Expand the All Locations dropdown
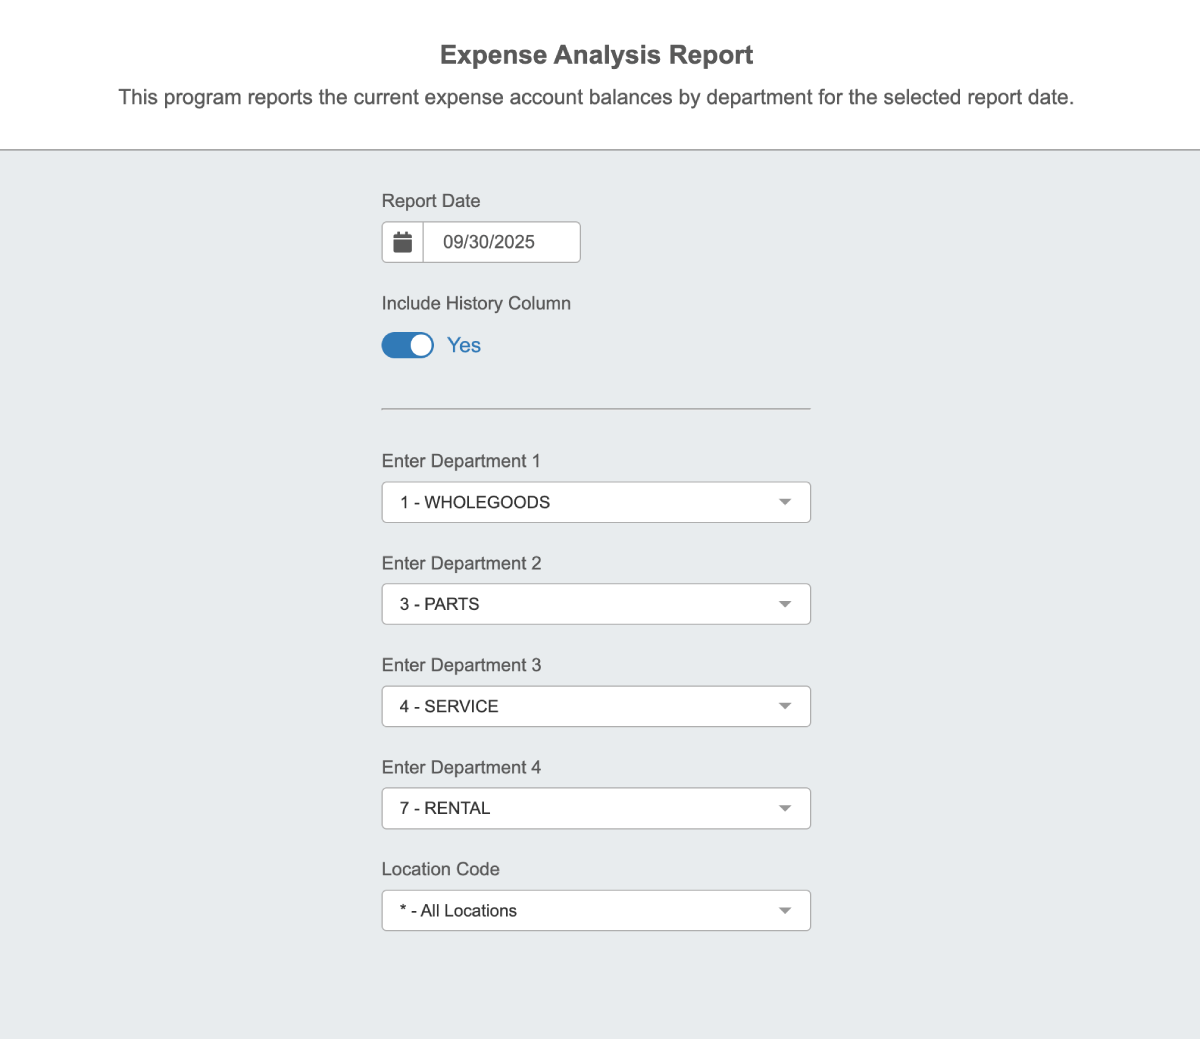Image resolution: width=1200 pixels, height=1039 pixels. (x=580, y=910)
